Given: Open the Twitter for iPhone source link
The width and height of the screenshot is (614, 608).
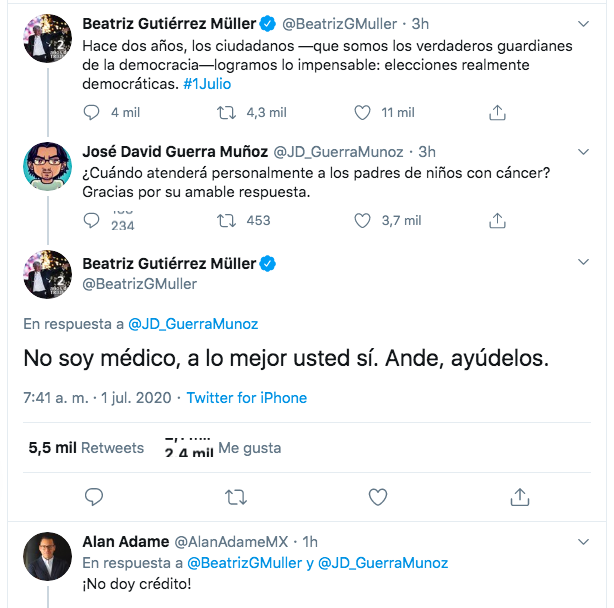Looking at the screenshot, I should [x=247, y=398].
